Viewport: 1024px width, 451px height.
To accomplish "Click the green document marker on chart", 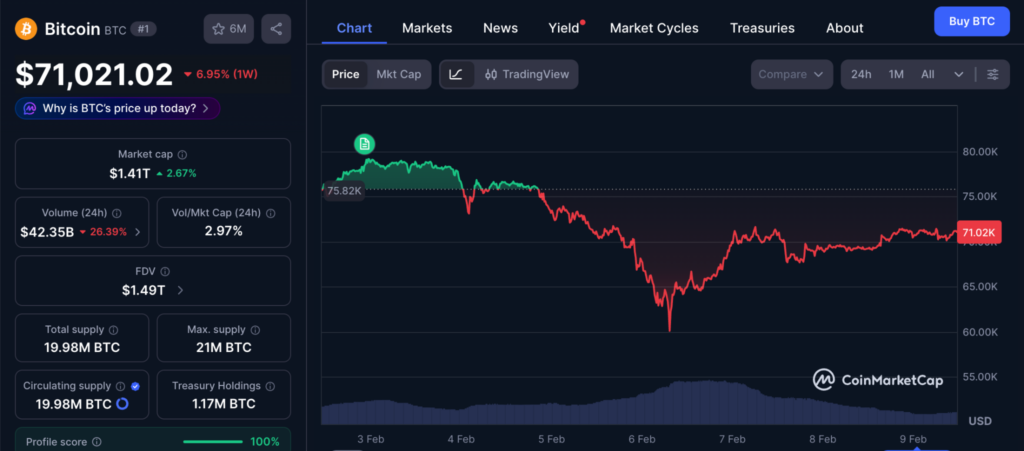I will click(365, 144).
